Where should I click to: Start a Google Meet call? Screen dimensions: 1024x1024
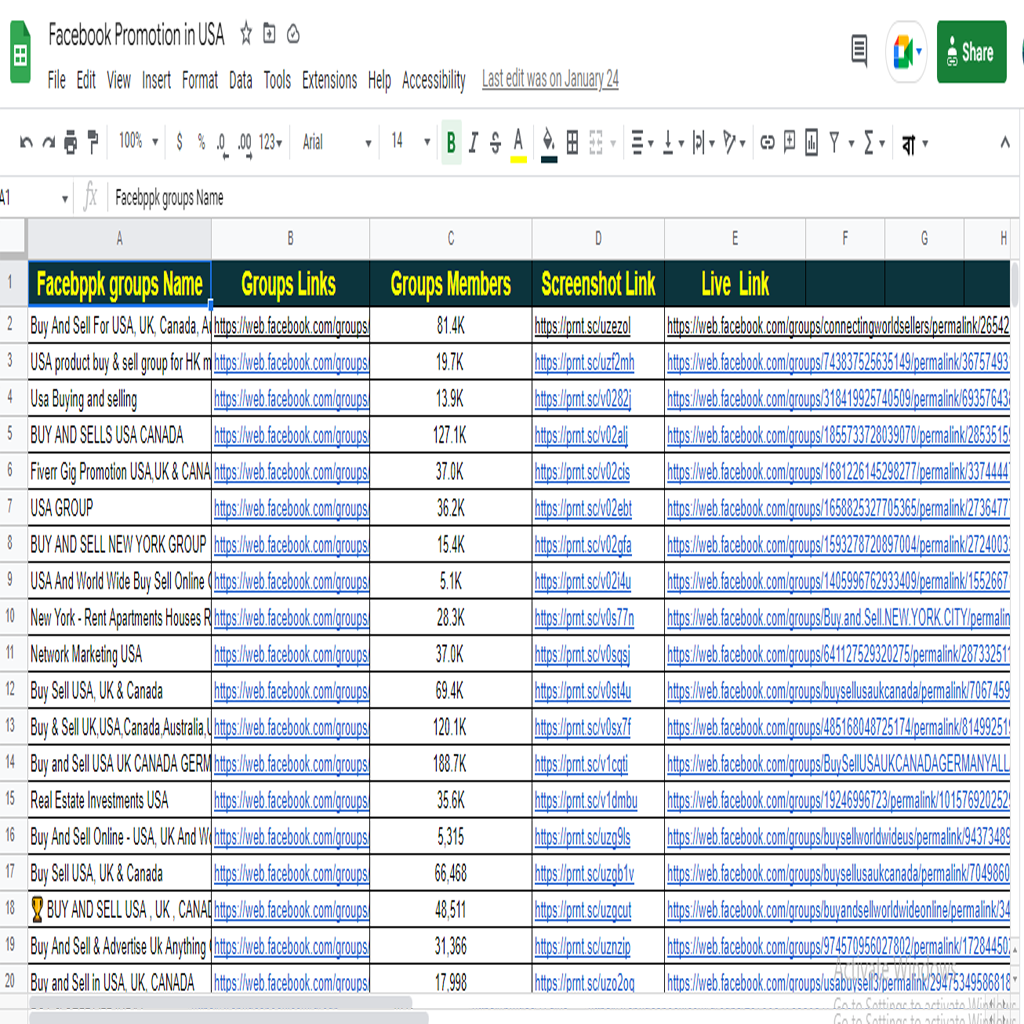[x=906, y=52]
